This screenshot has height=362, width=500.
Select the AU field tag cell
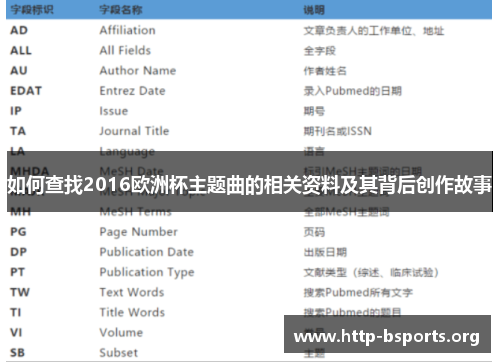tap(19, 71)
